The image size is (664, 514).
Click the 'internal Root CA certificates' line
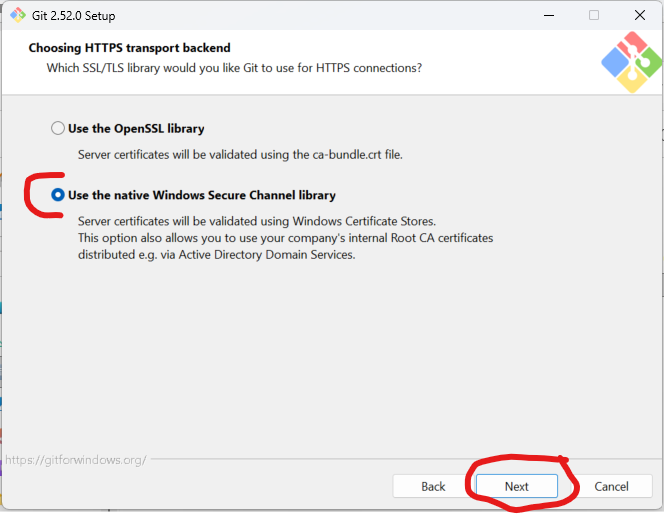(285, 238)
